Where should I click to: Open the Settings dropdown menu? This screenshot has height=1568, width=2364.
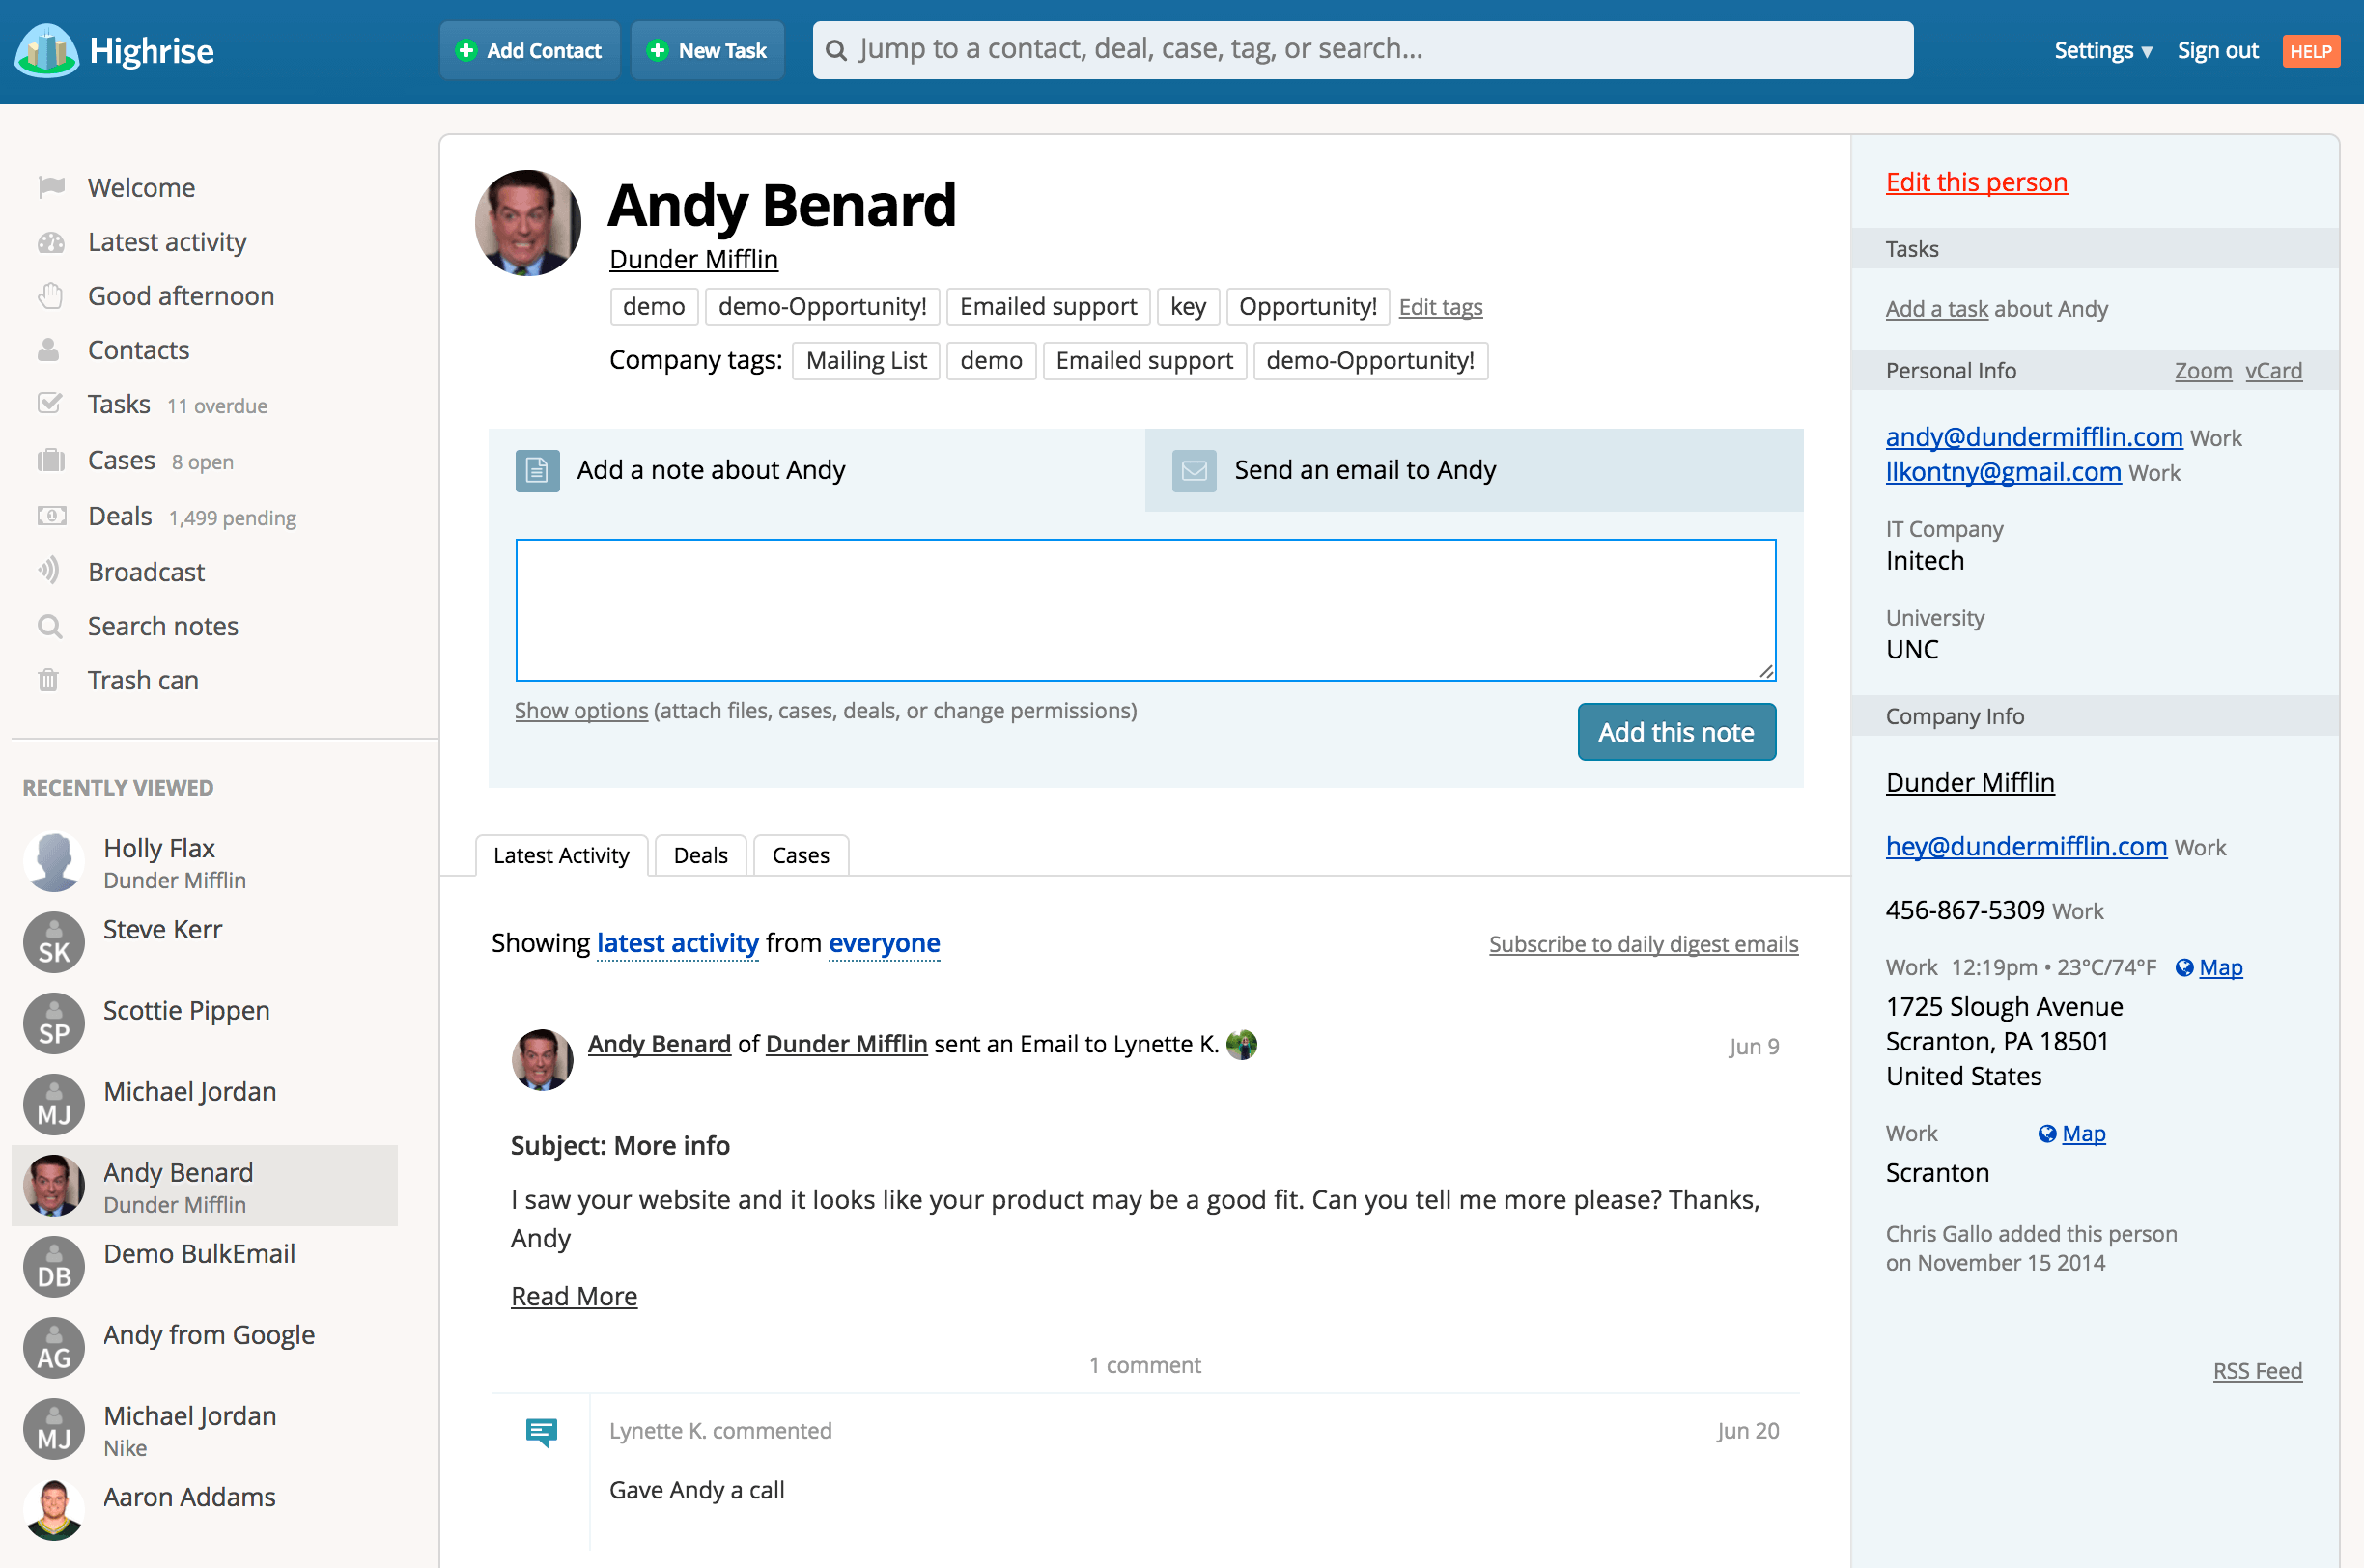coord(2102,50)
